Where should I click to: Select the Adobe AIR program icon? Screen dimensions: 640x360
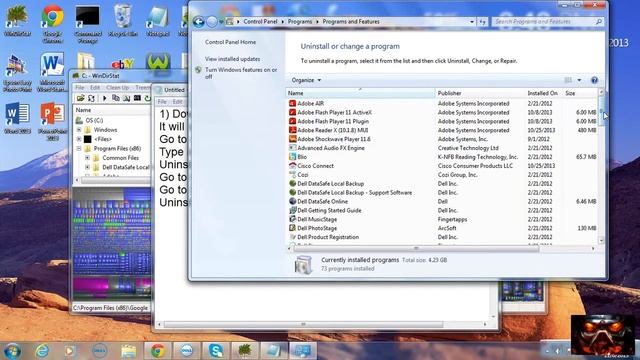292,103
